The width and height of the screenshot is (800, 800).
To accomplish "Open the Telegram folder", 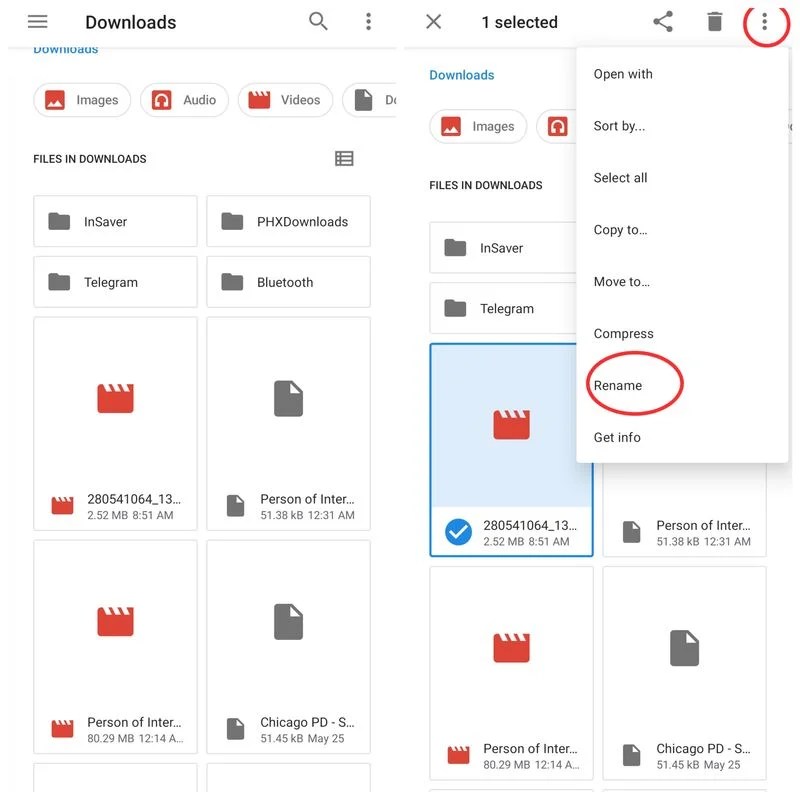I will [x=114, y=282].
